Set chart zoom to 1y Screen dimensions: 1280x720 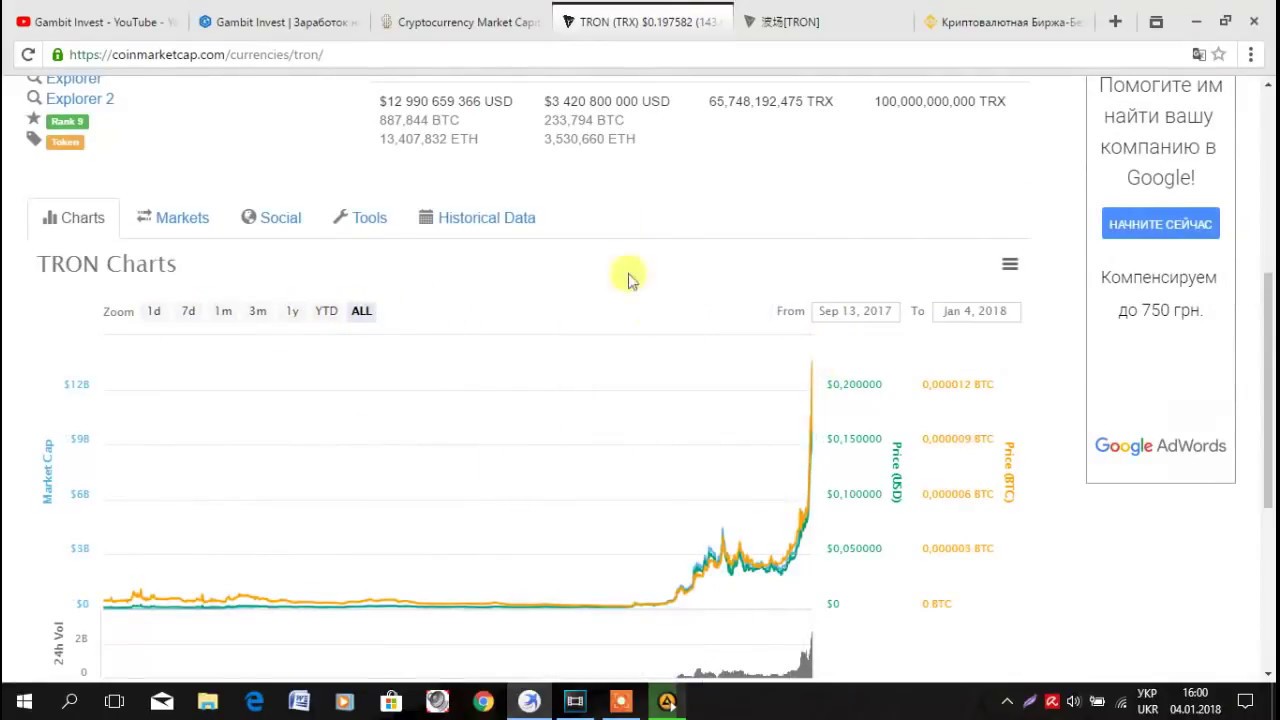[292, 311]
